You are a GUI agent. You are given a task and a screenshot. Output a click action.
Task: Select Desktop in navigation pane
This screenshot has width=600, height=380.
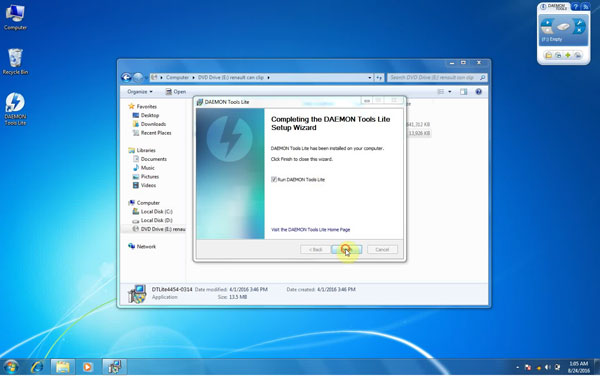pos(150,115)
